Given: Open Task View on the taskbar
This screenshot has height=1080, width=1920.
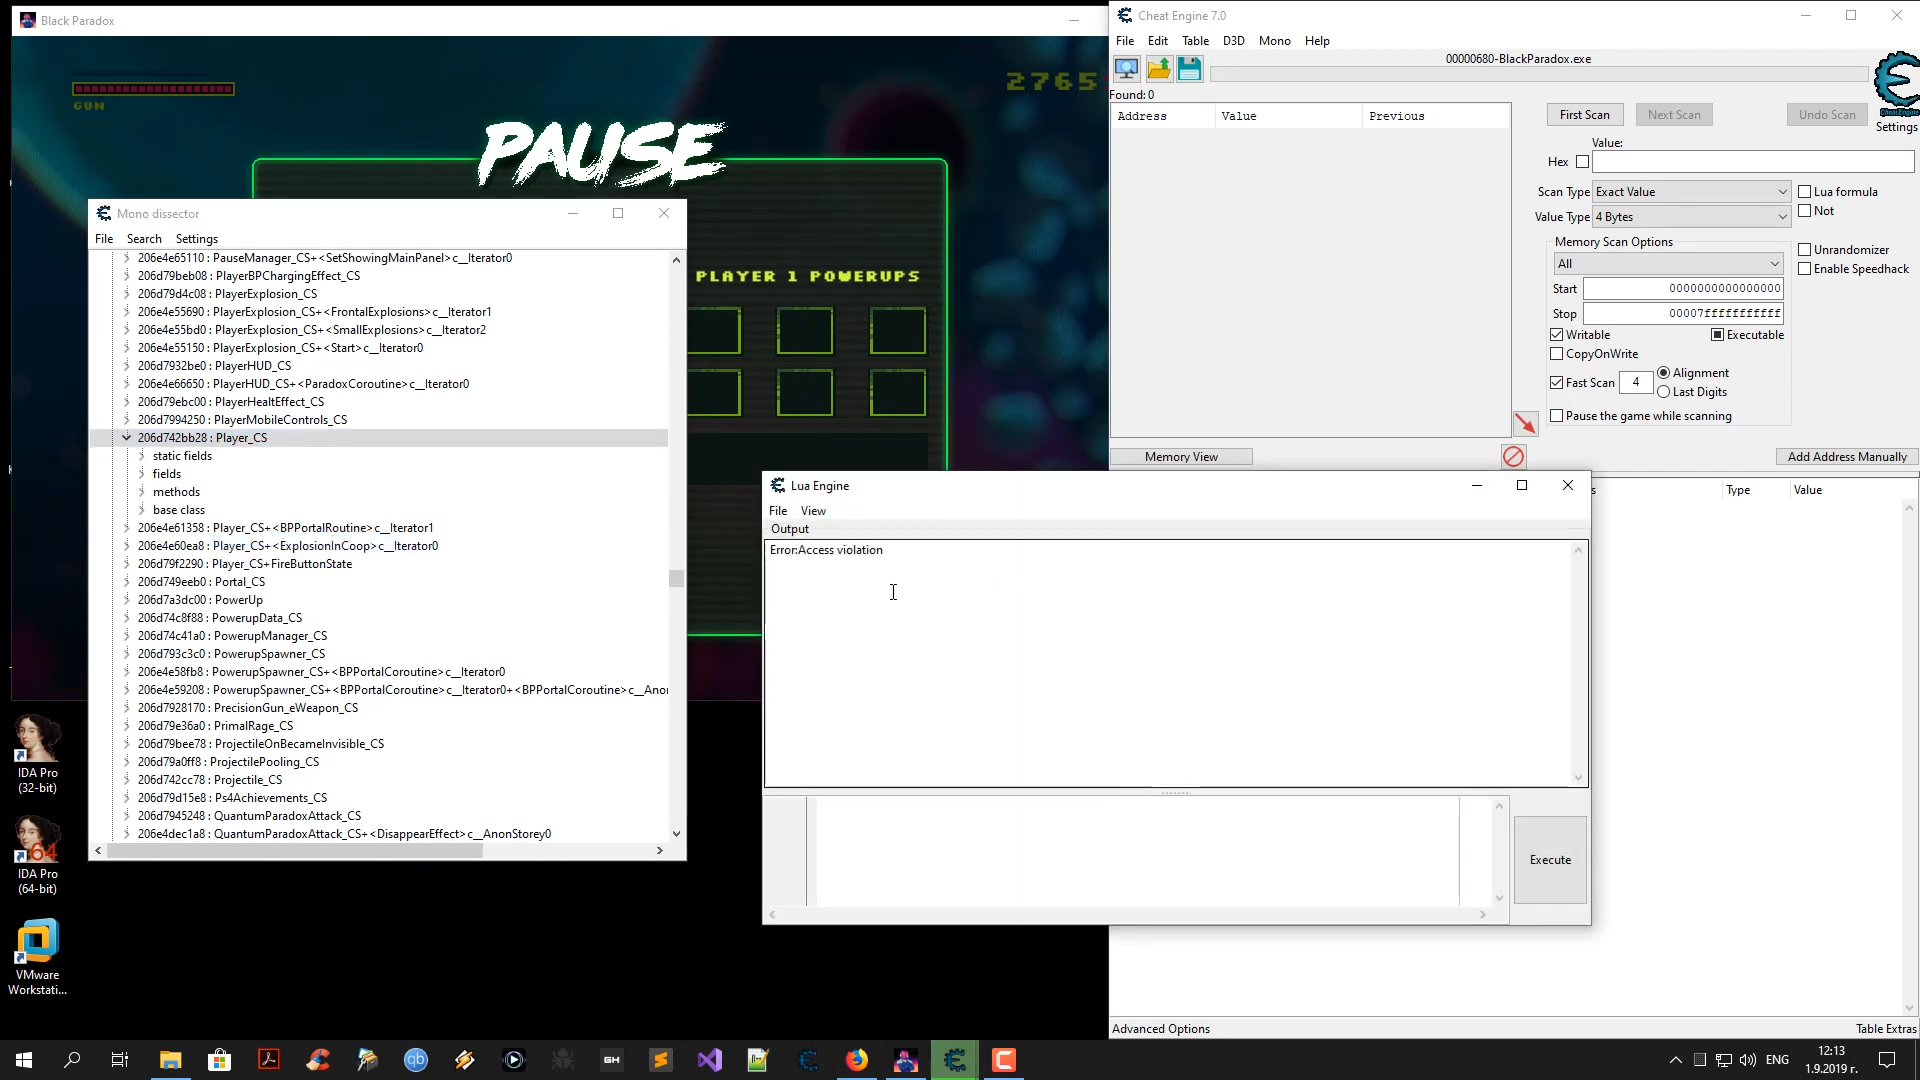Looking at the screenshot, I should (x=120, y=1060).
